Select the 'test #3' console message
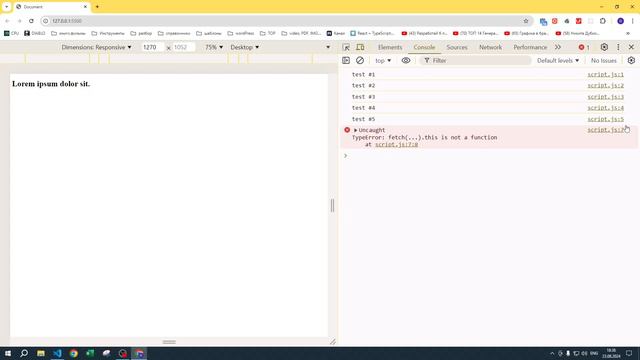Screen dimensions: 640x360 (x=363, y=97)
